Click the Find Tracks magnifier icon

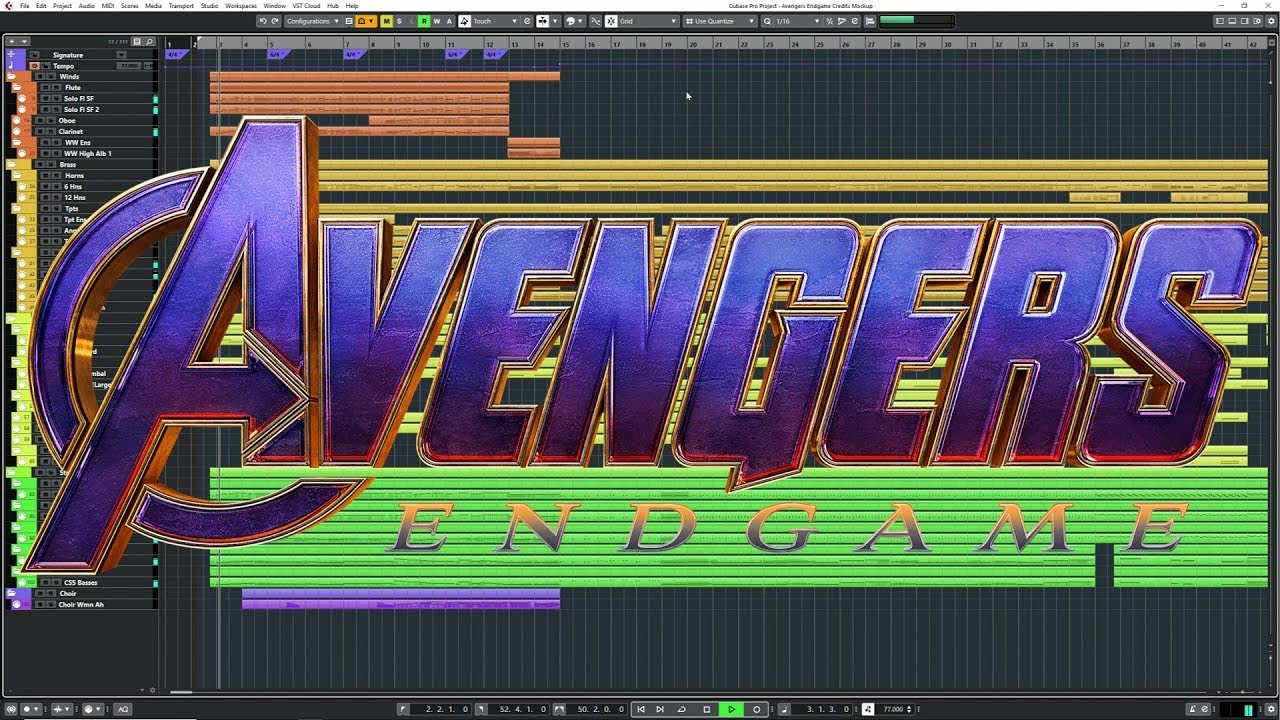click(150, 42)
